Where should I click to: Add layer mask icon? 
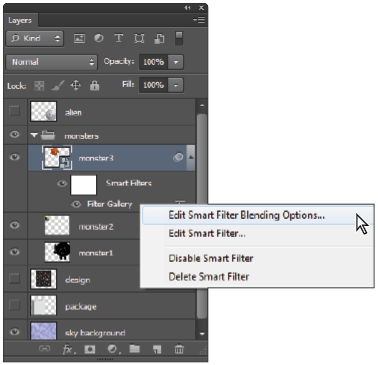89,349
